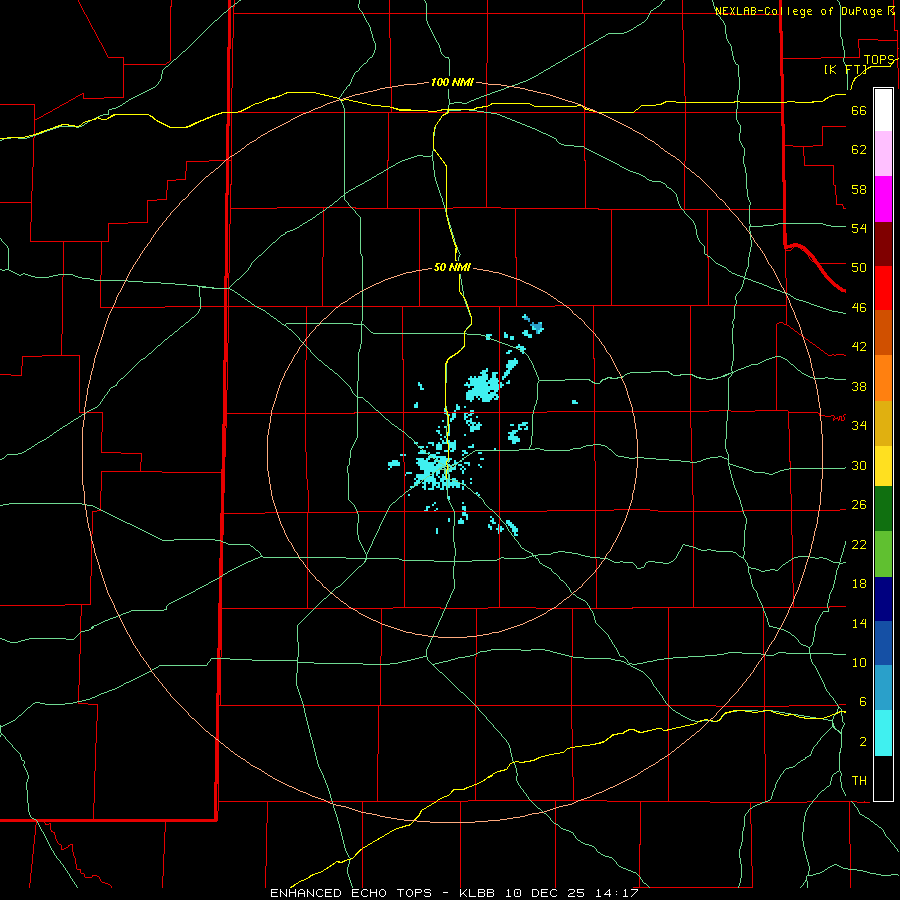Click the "38" legend value
Viewport: 900px width, 900px height.
coord(859,386)
